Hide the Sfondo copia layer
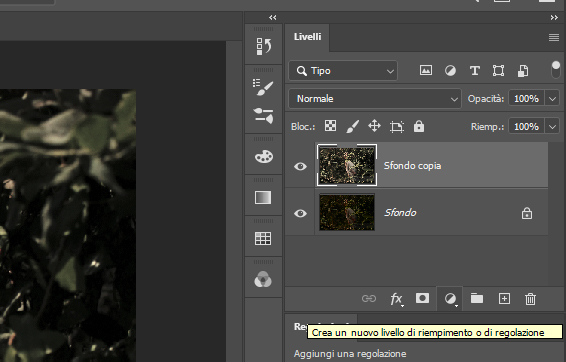Image resolution: width=566 pixels, height=362 pixels. (x=300, y=166)
